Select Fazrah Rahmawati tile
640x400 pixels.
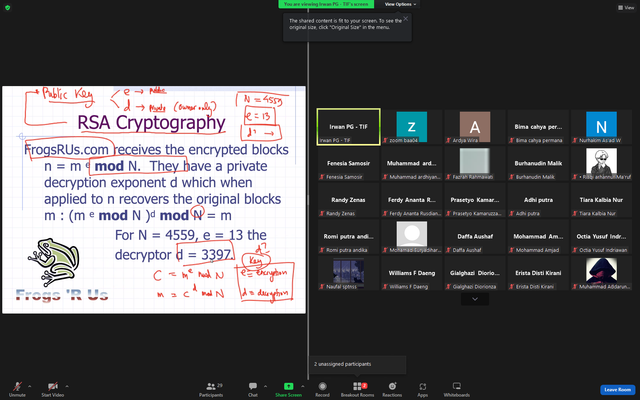coord(475,163)
